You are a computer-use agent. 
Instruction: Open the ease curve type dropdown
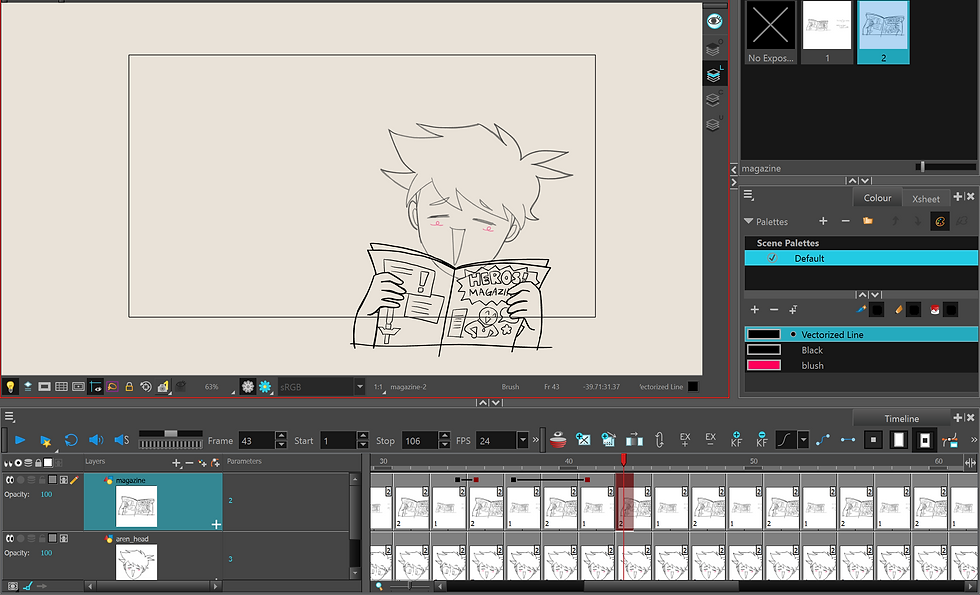[804, 440]
